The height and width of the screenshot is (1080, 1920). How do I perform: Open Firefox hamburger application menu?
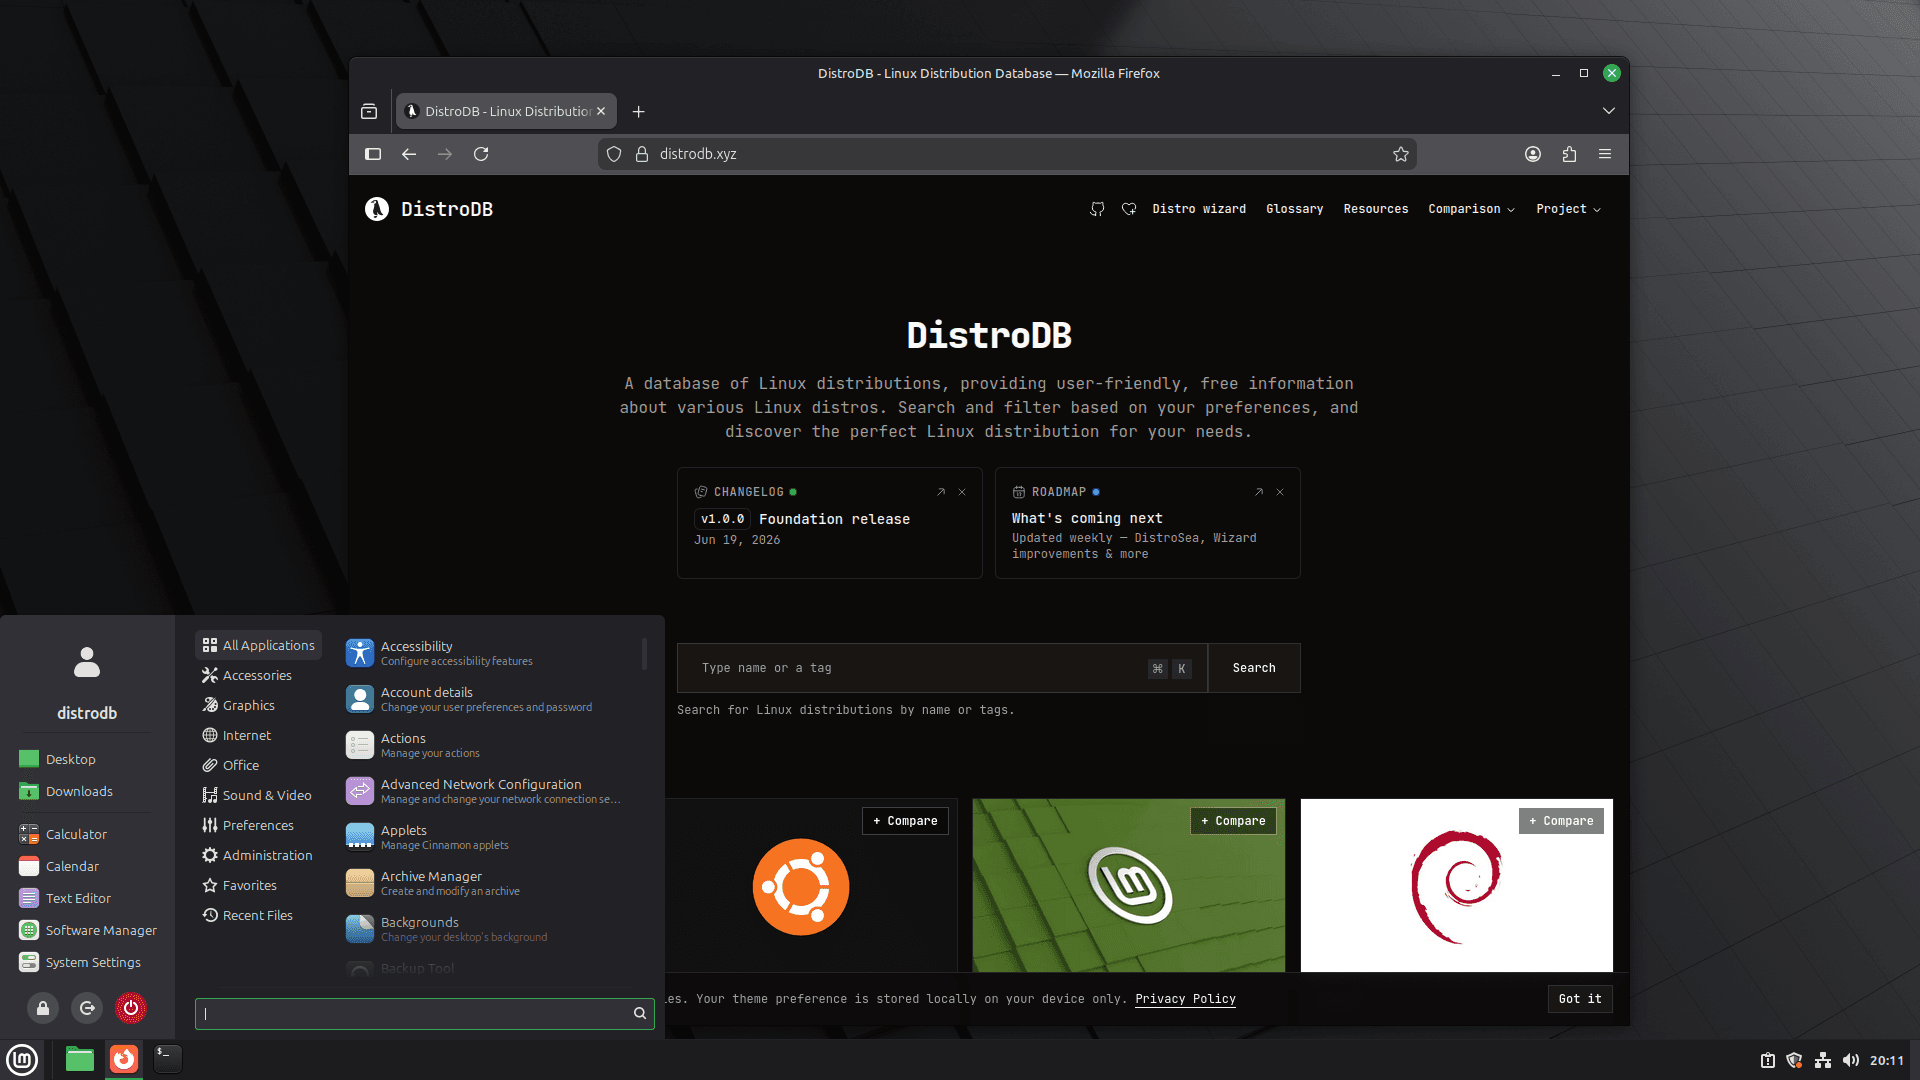click(1605, 154)
